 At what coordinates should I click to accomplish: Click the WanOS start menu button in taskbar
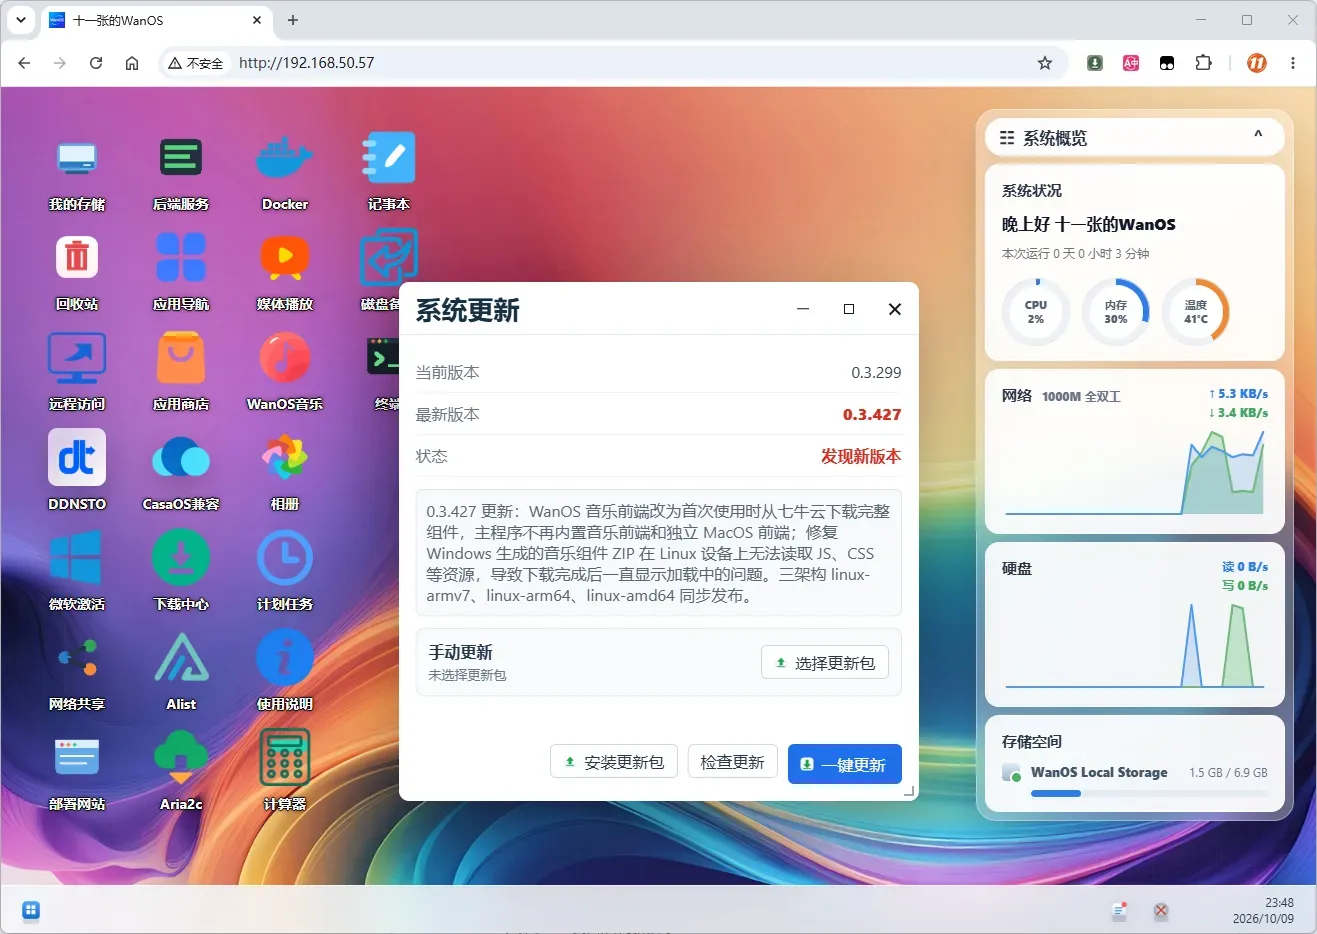point(31,910)
